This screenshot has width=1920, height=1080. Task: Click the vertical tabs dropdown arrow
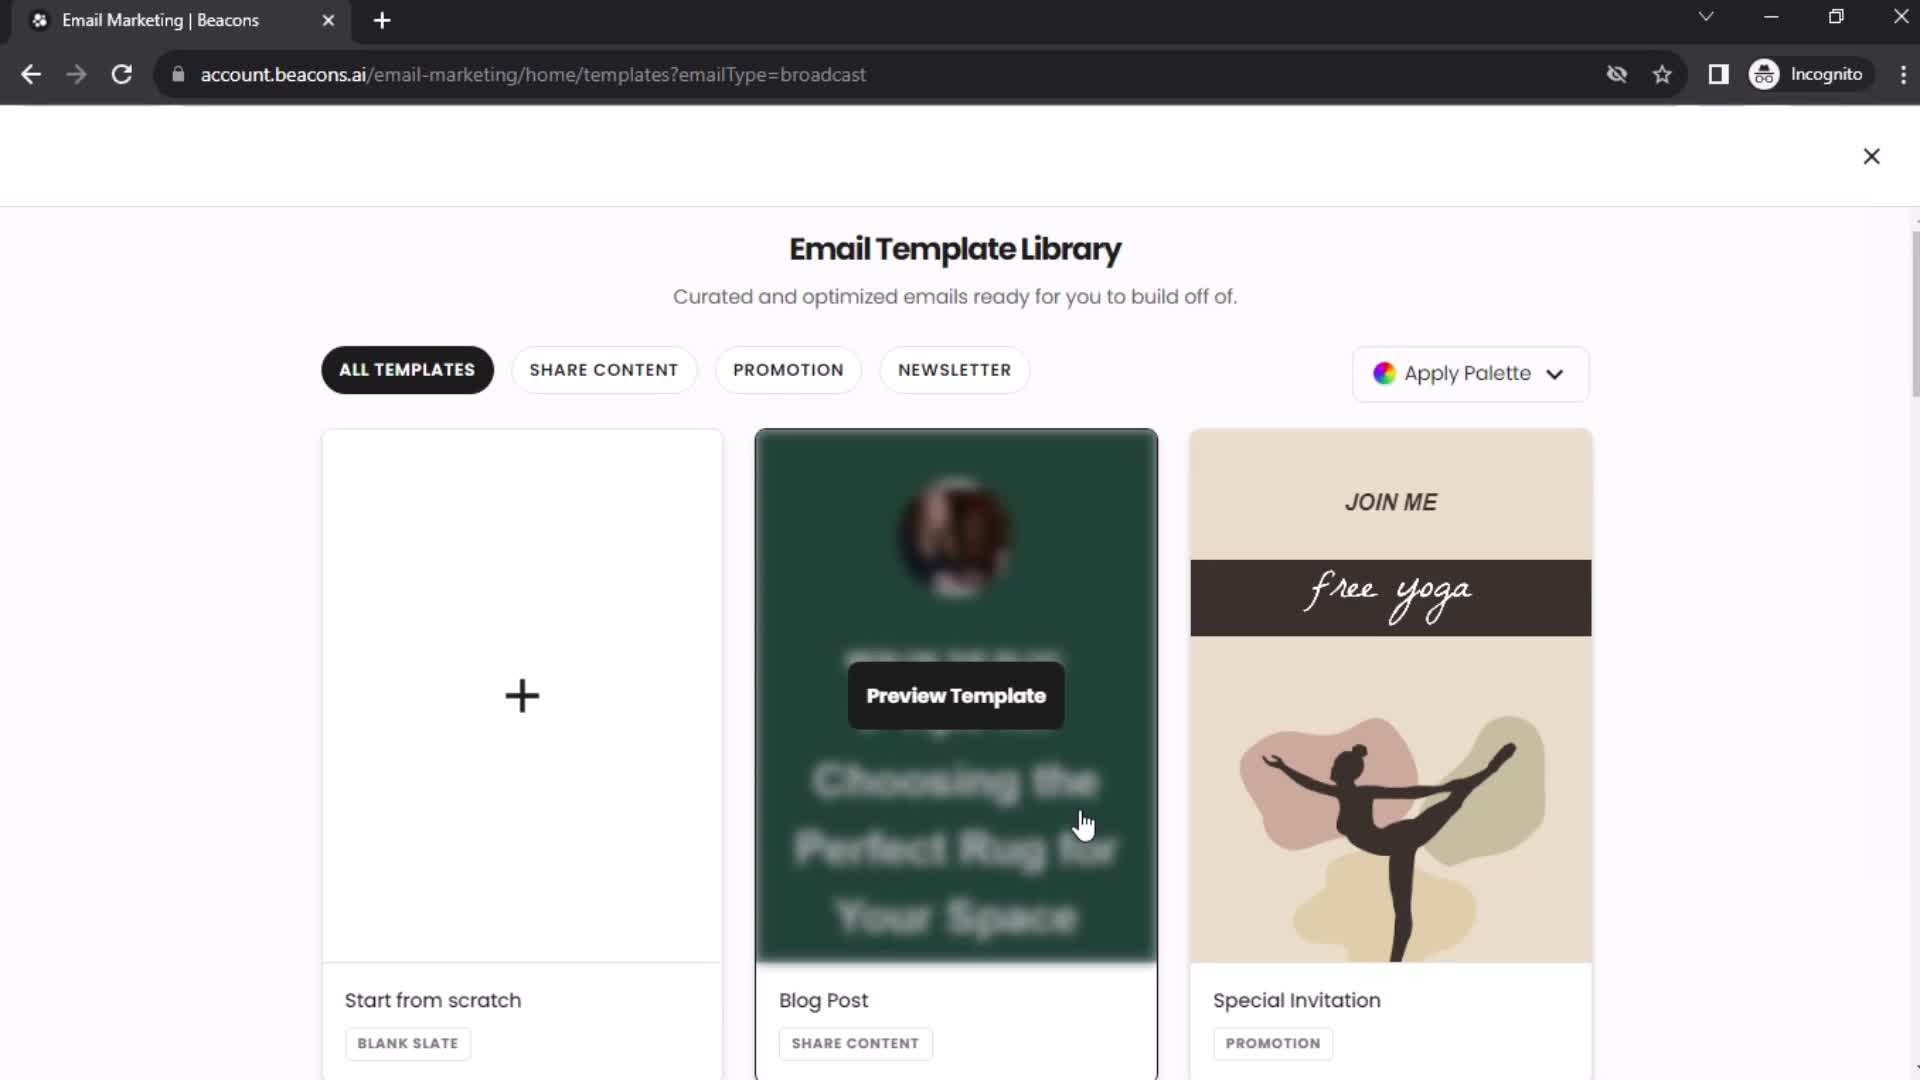point(1706,18)
